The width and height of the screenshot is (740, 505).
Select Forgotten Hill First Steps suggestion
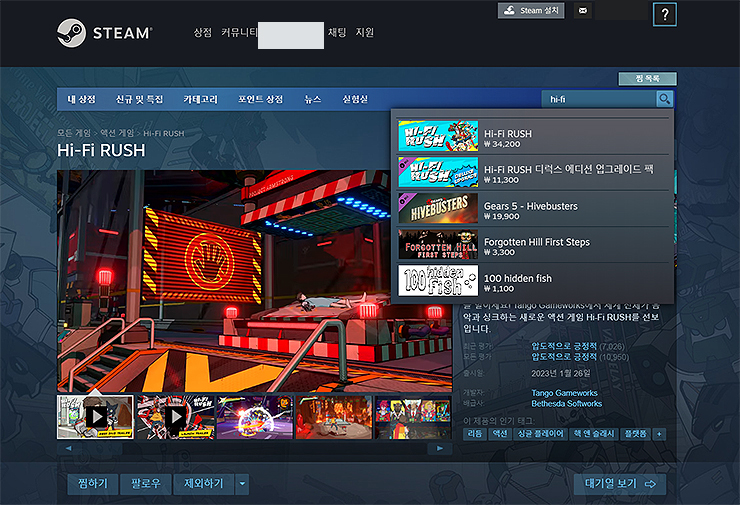[x=533, y=245]
